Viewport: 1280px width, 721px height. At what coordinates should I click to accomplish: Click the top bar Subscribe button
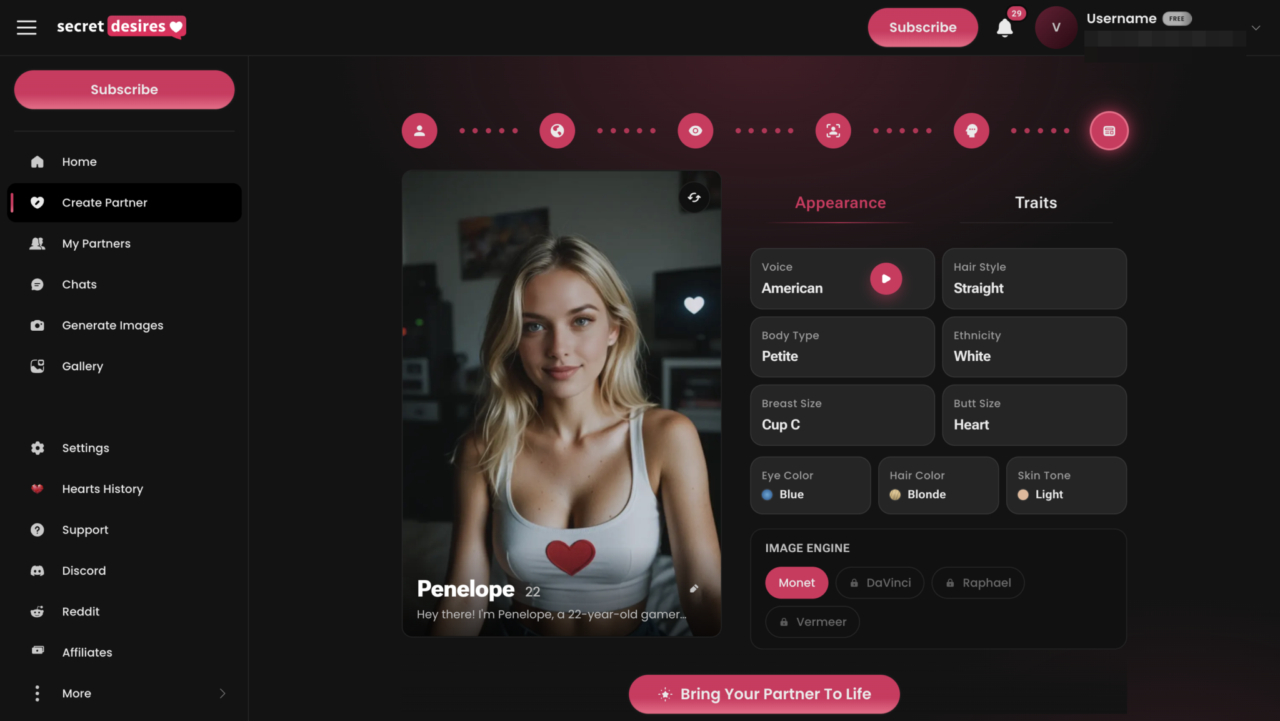pos(923,27)
